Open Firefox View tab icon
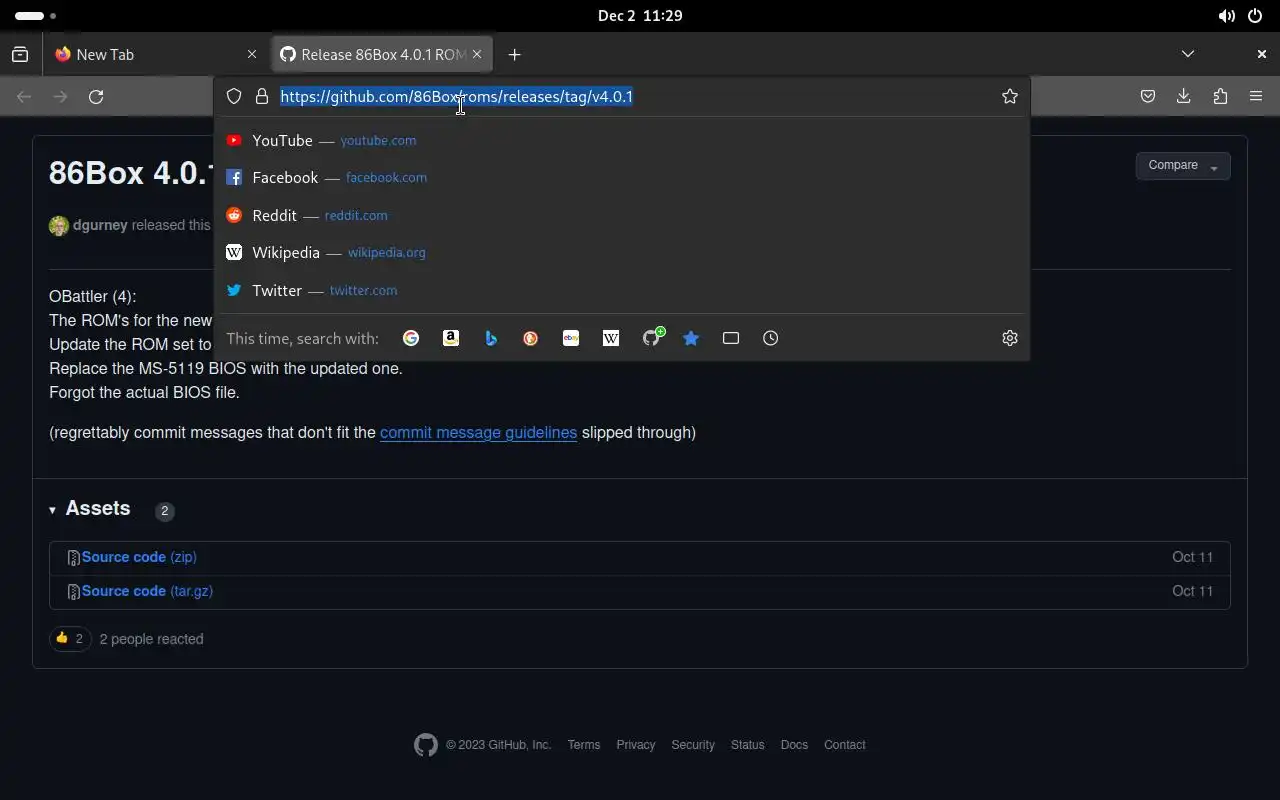 click(x=20, y=54)
